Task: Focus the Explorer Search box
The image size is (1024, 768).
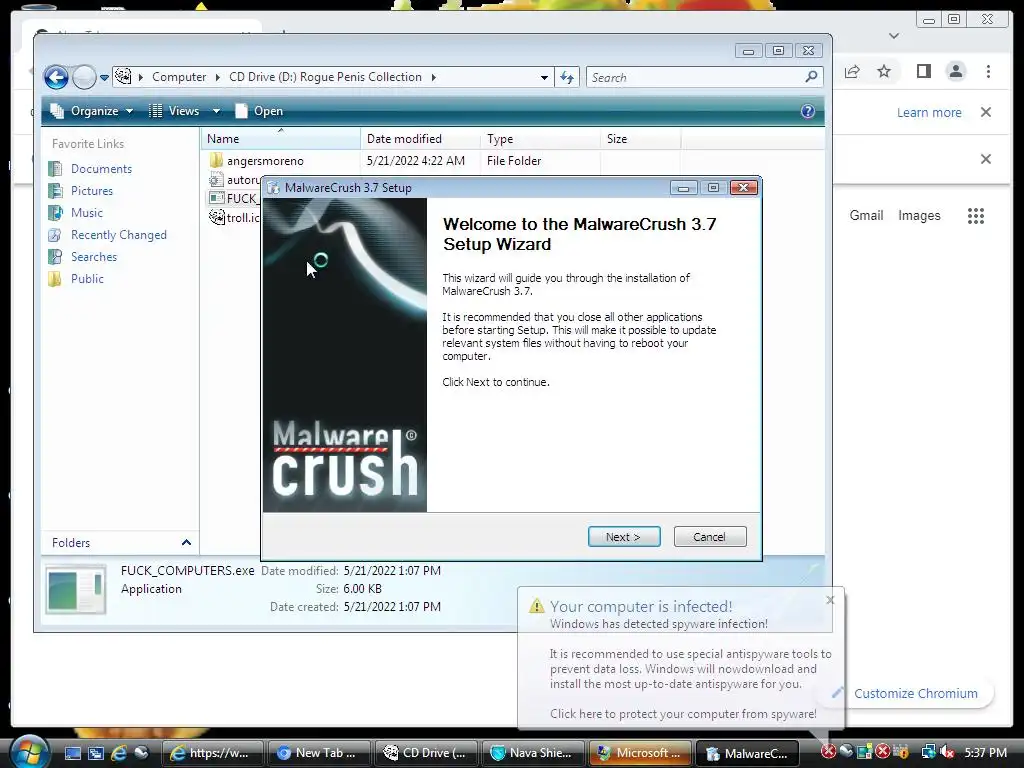Action: click(696, 78)
